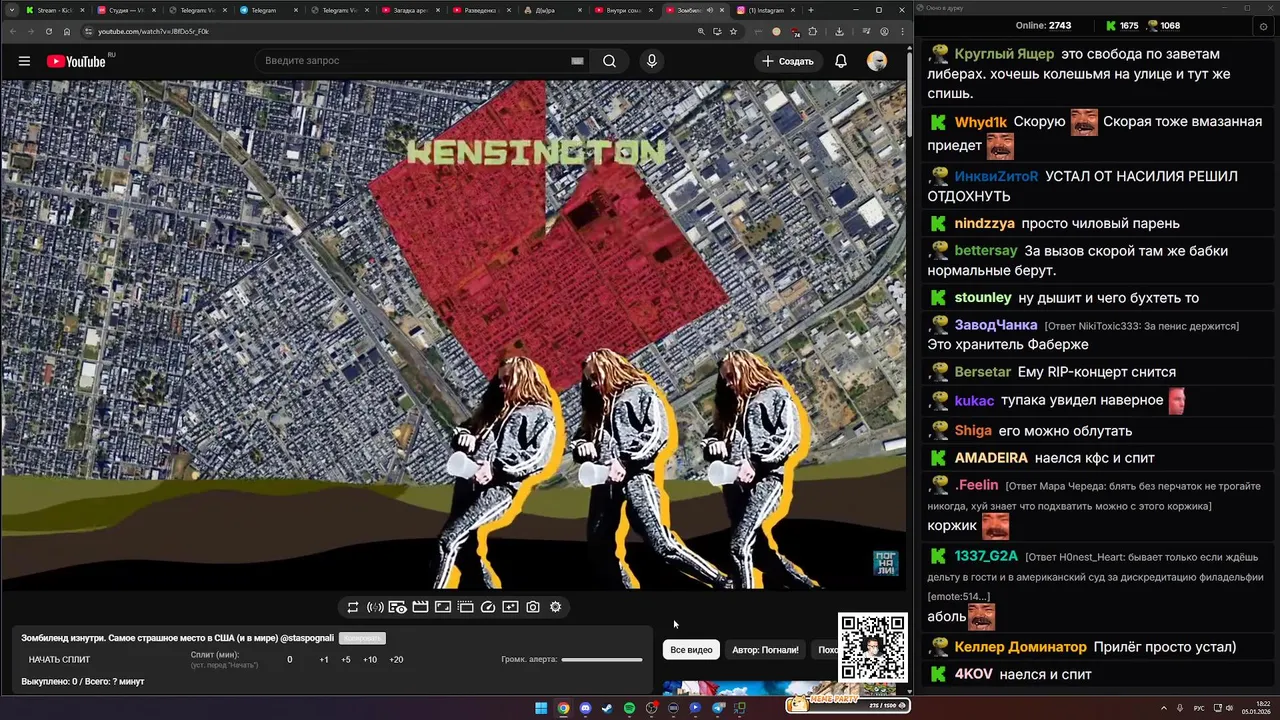
Task: Click the username AMADEIRA in chat
Action: [x=991, y=458]
